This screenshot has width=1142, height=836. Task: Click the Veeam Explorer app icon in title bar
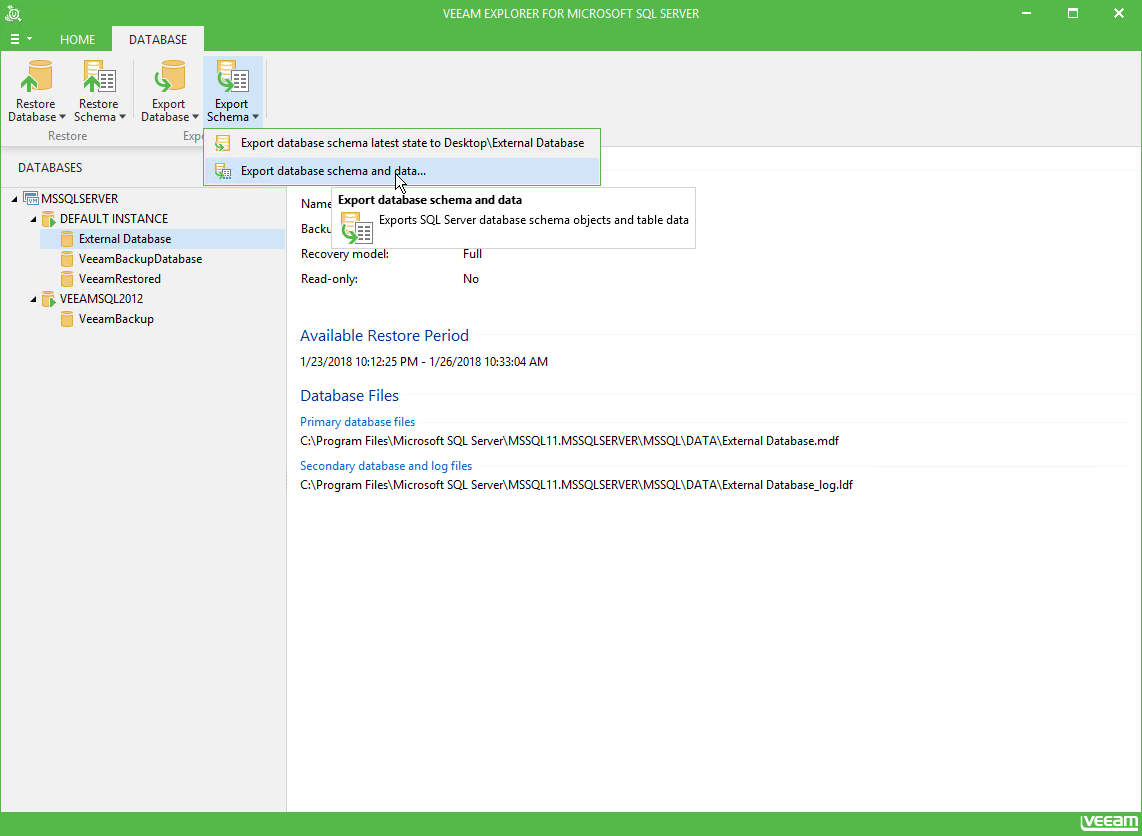(12, 13)
